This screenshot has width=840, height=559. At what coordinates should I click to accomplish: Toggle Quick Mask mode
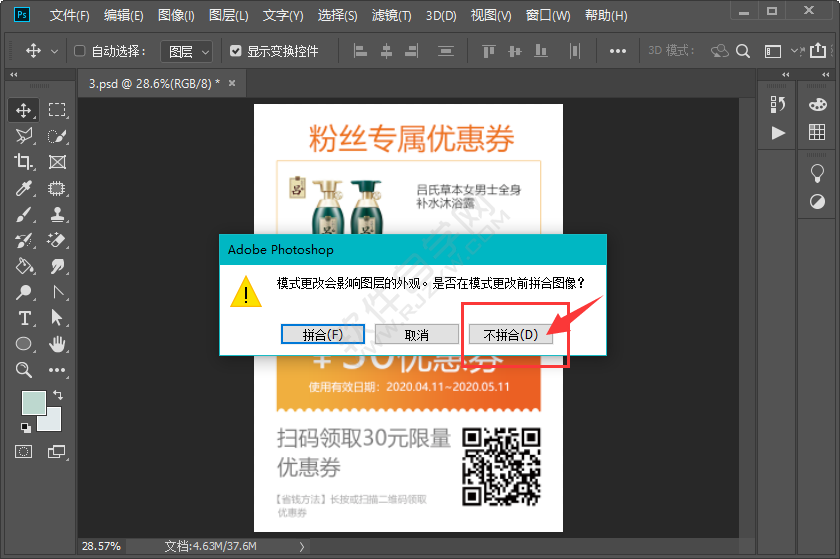click(25, 452)
